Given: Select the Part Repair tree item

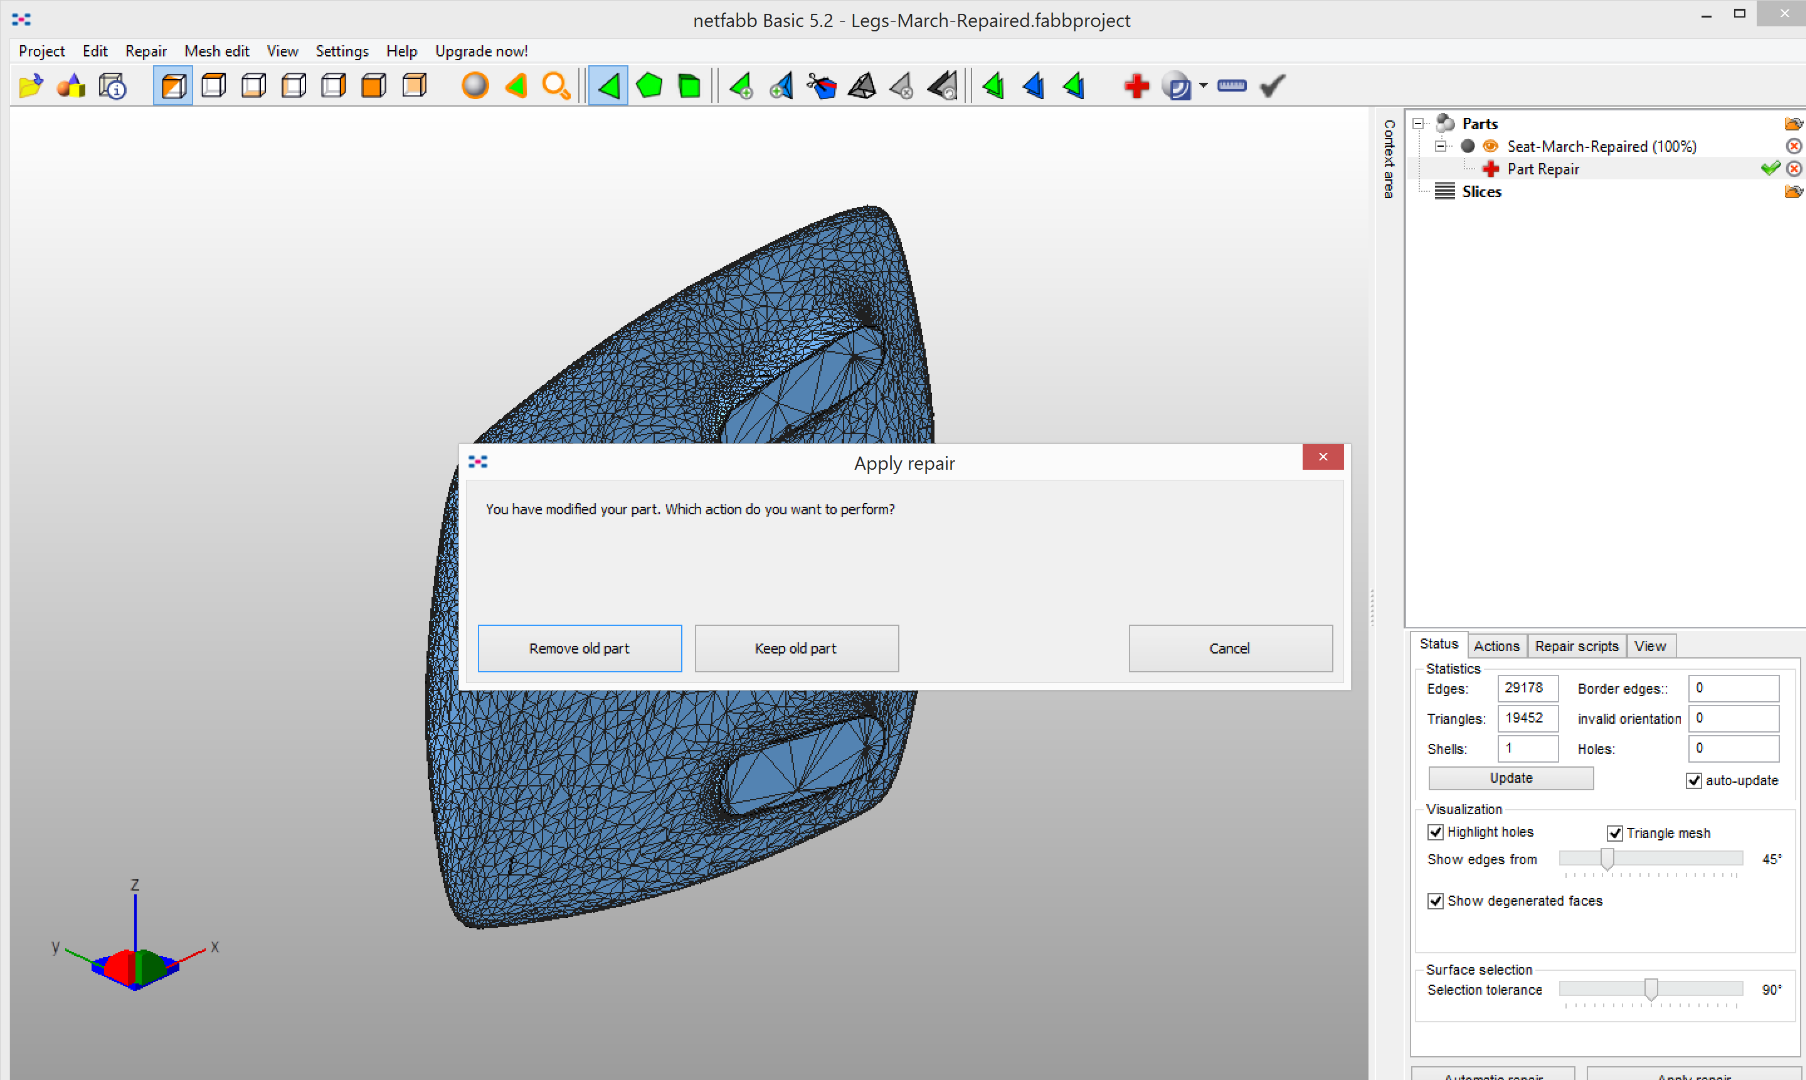Looking at the screenshot, I should 1543,169.
